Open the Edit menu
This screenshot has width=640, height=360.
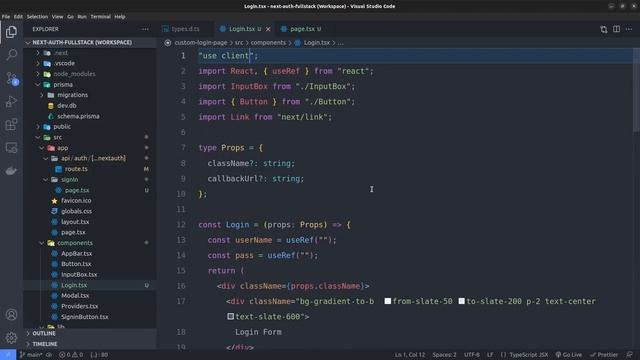[18, 17]
